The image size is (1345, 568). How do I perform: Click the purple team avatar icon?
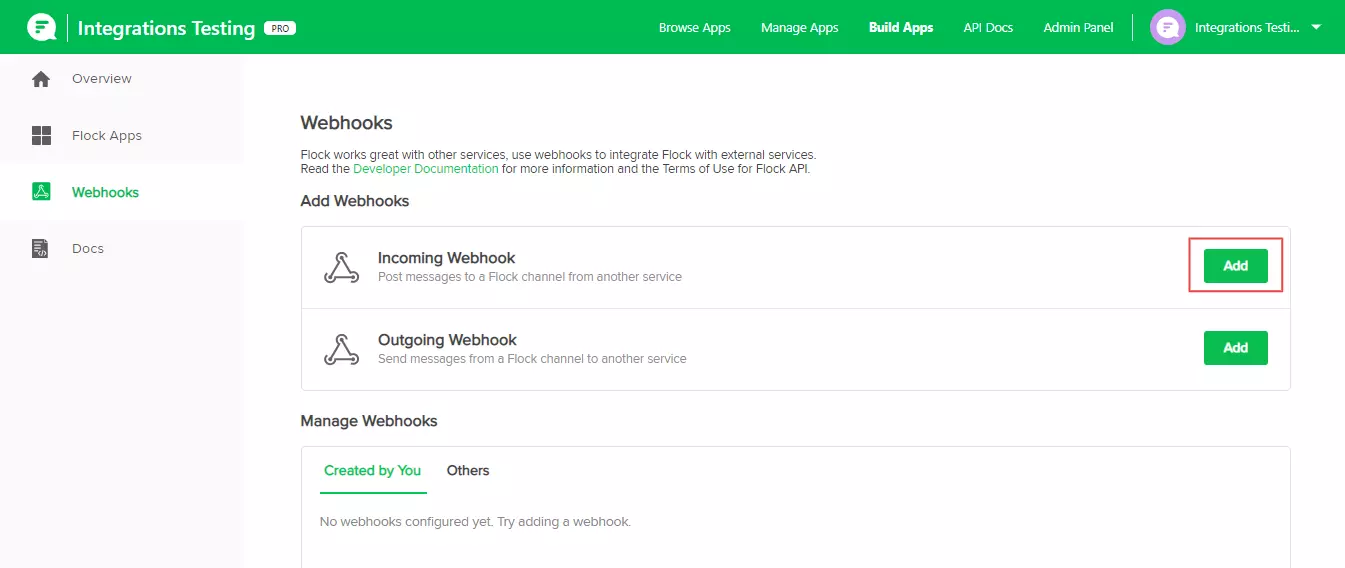[1167, 27]
